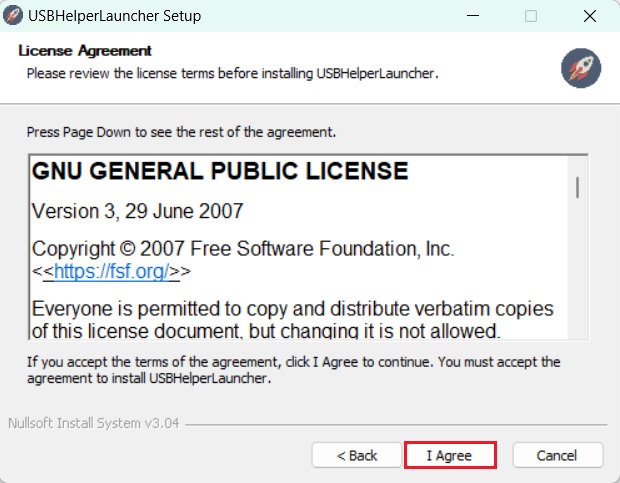The width and height of the screenshot is (620, 483).
Task: Click the round rocket logo in the header
Action: [x=581, y=68]
